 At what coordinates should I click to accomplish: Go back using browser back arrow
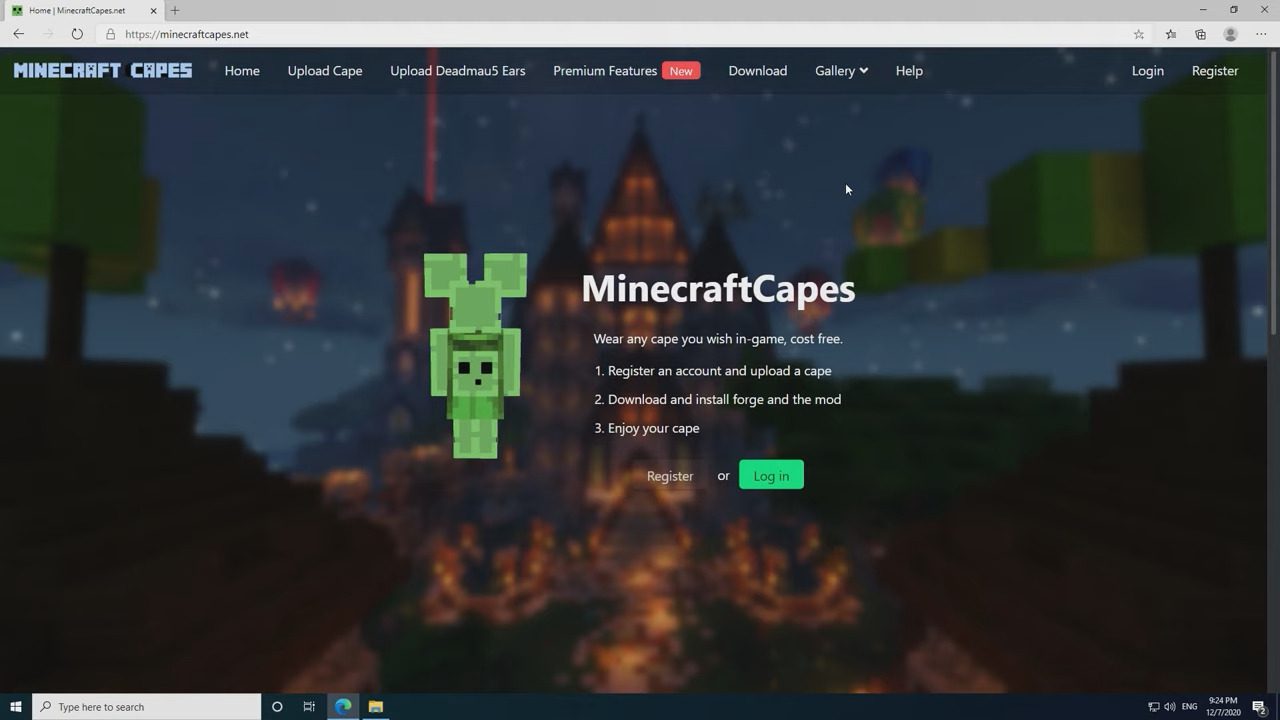coord(18,34)
